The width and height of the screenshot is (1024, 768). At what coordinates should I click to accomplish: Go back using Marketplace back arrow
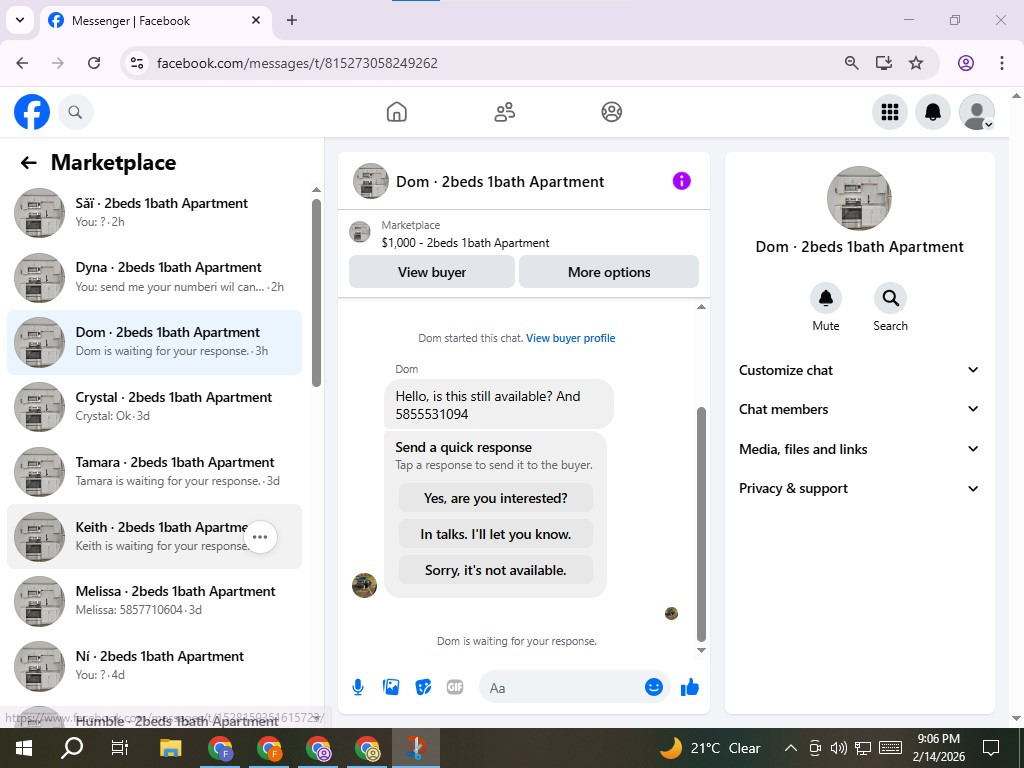(29, 163)
